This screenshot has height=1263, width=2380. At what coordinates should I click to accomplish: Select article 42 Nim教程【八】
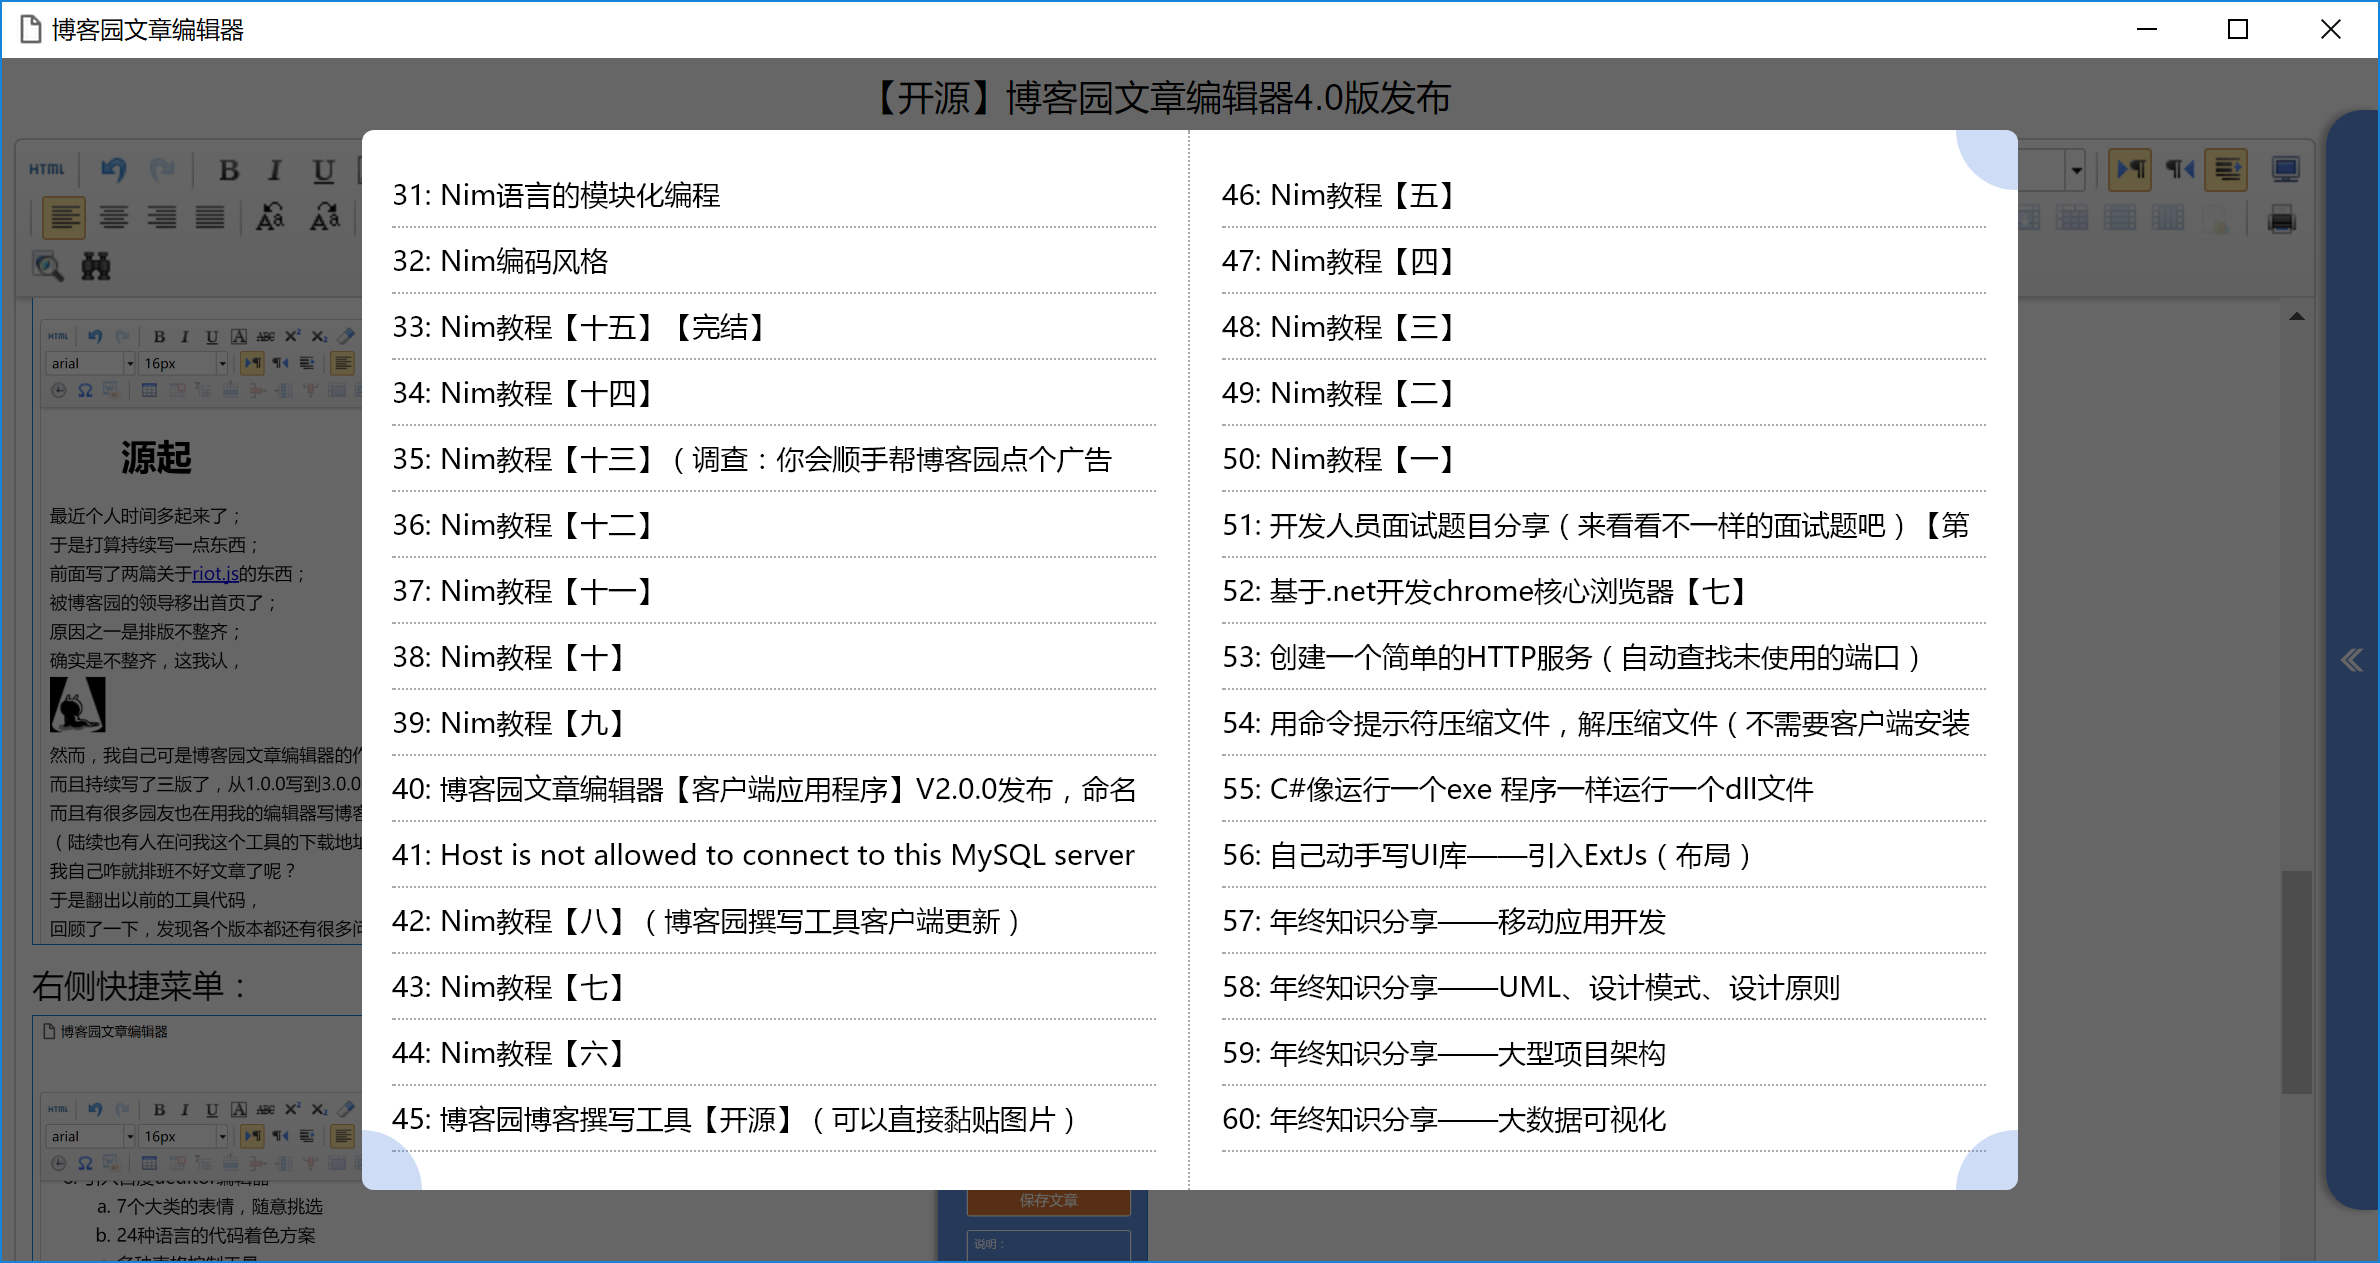click(774, 921)
